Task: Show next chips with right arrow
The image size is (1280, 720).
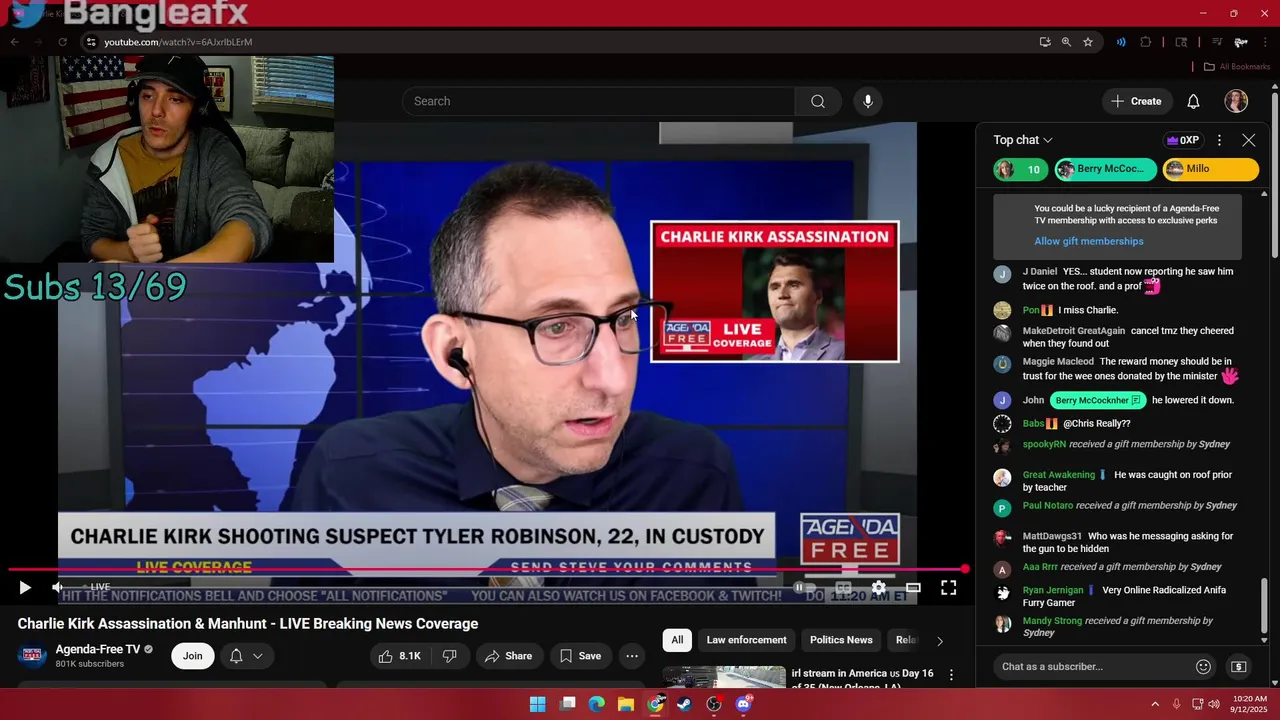Action: 939,641
